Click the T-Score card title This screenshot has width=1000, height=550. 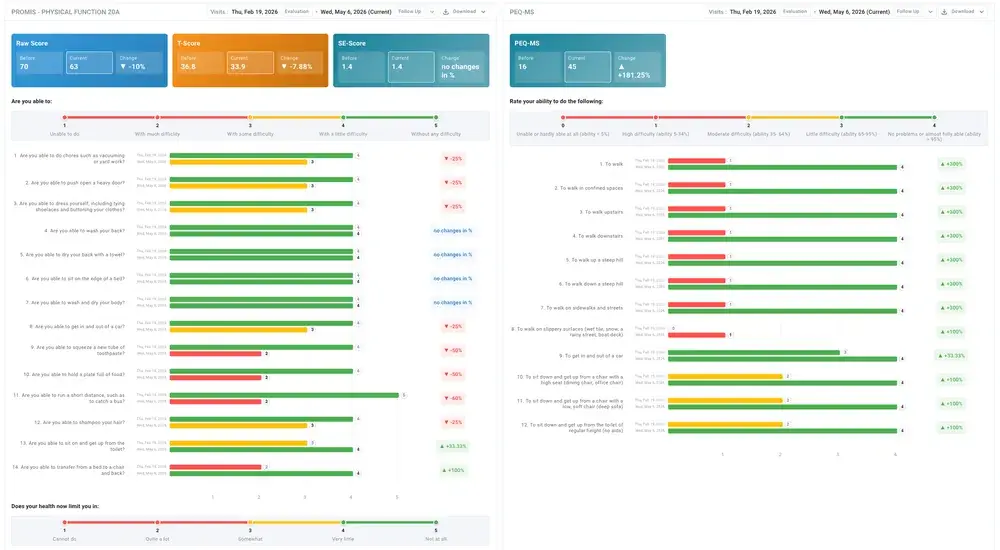(188, 43)
